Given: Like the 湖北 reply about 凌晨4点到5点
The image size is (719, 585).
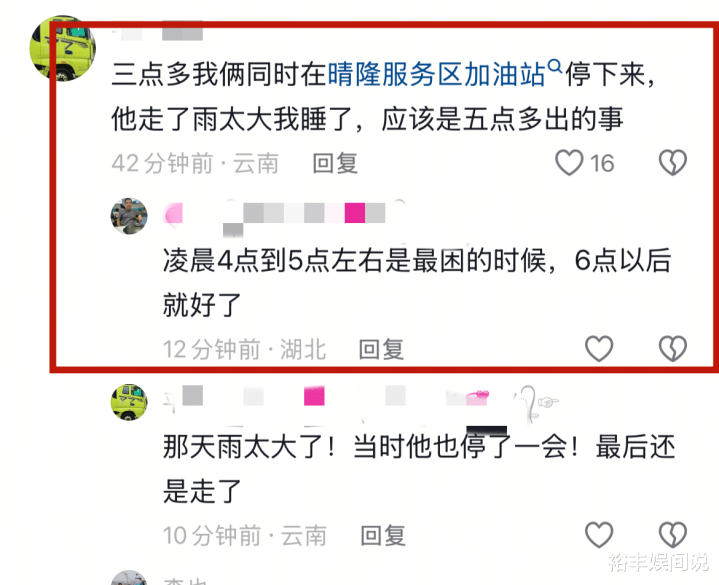Looking at the screenshot, I should [599, 349].
